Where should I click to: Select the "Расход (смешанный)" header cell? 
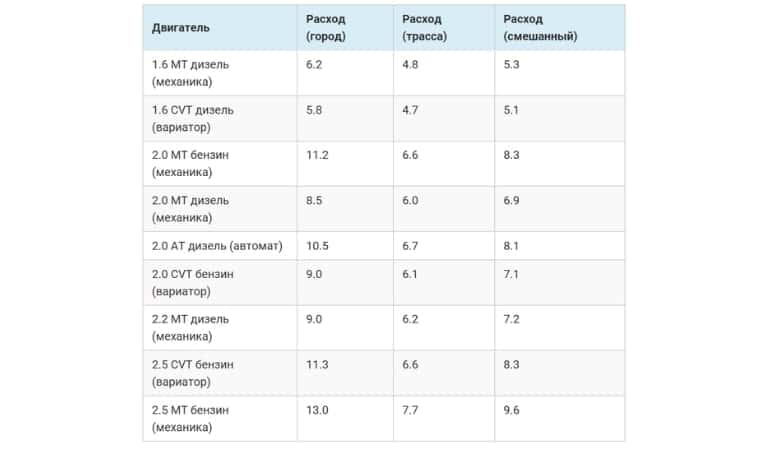click(540, 28)
